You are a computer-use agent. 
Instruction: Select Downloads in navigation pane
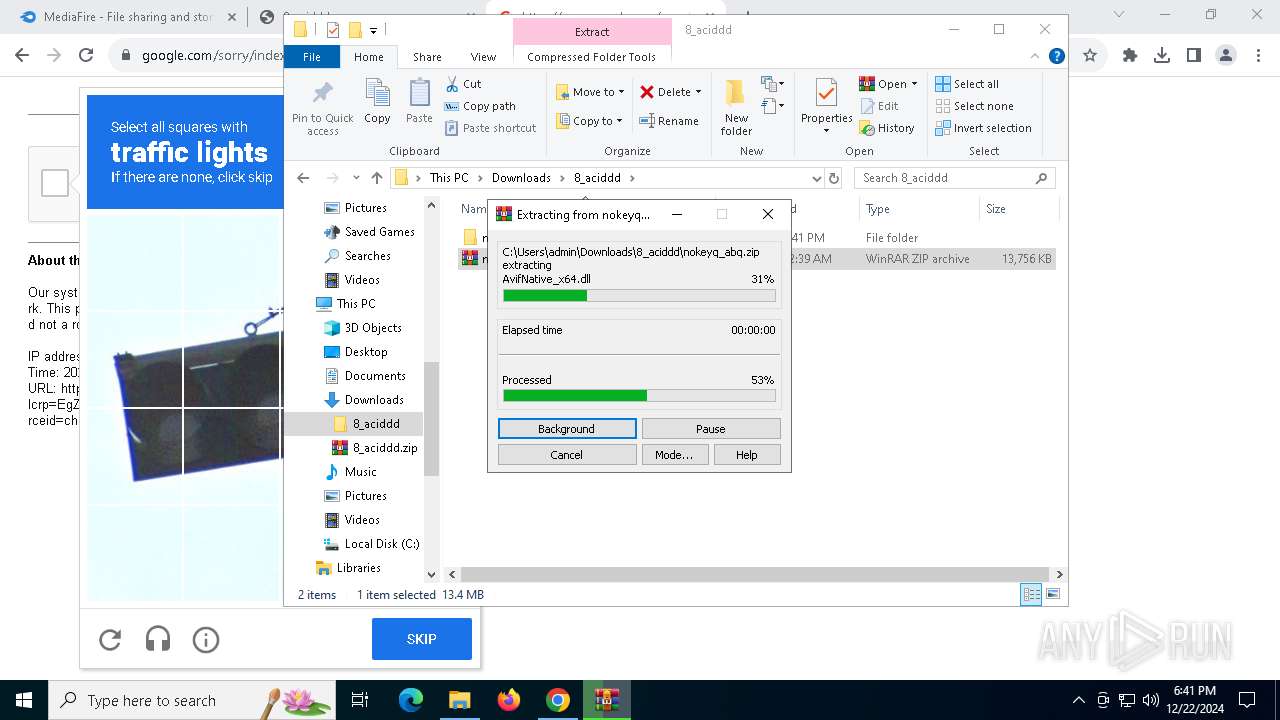(x=374, y=400)
